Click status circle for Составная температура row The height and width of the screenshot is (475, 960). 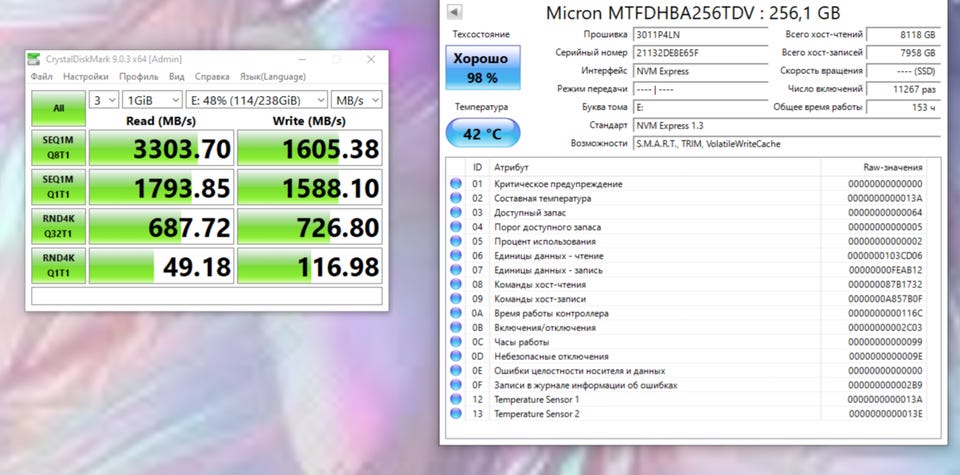point(456,198)
